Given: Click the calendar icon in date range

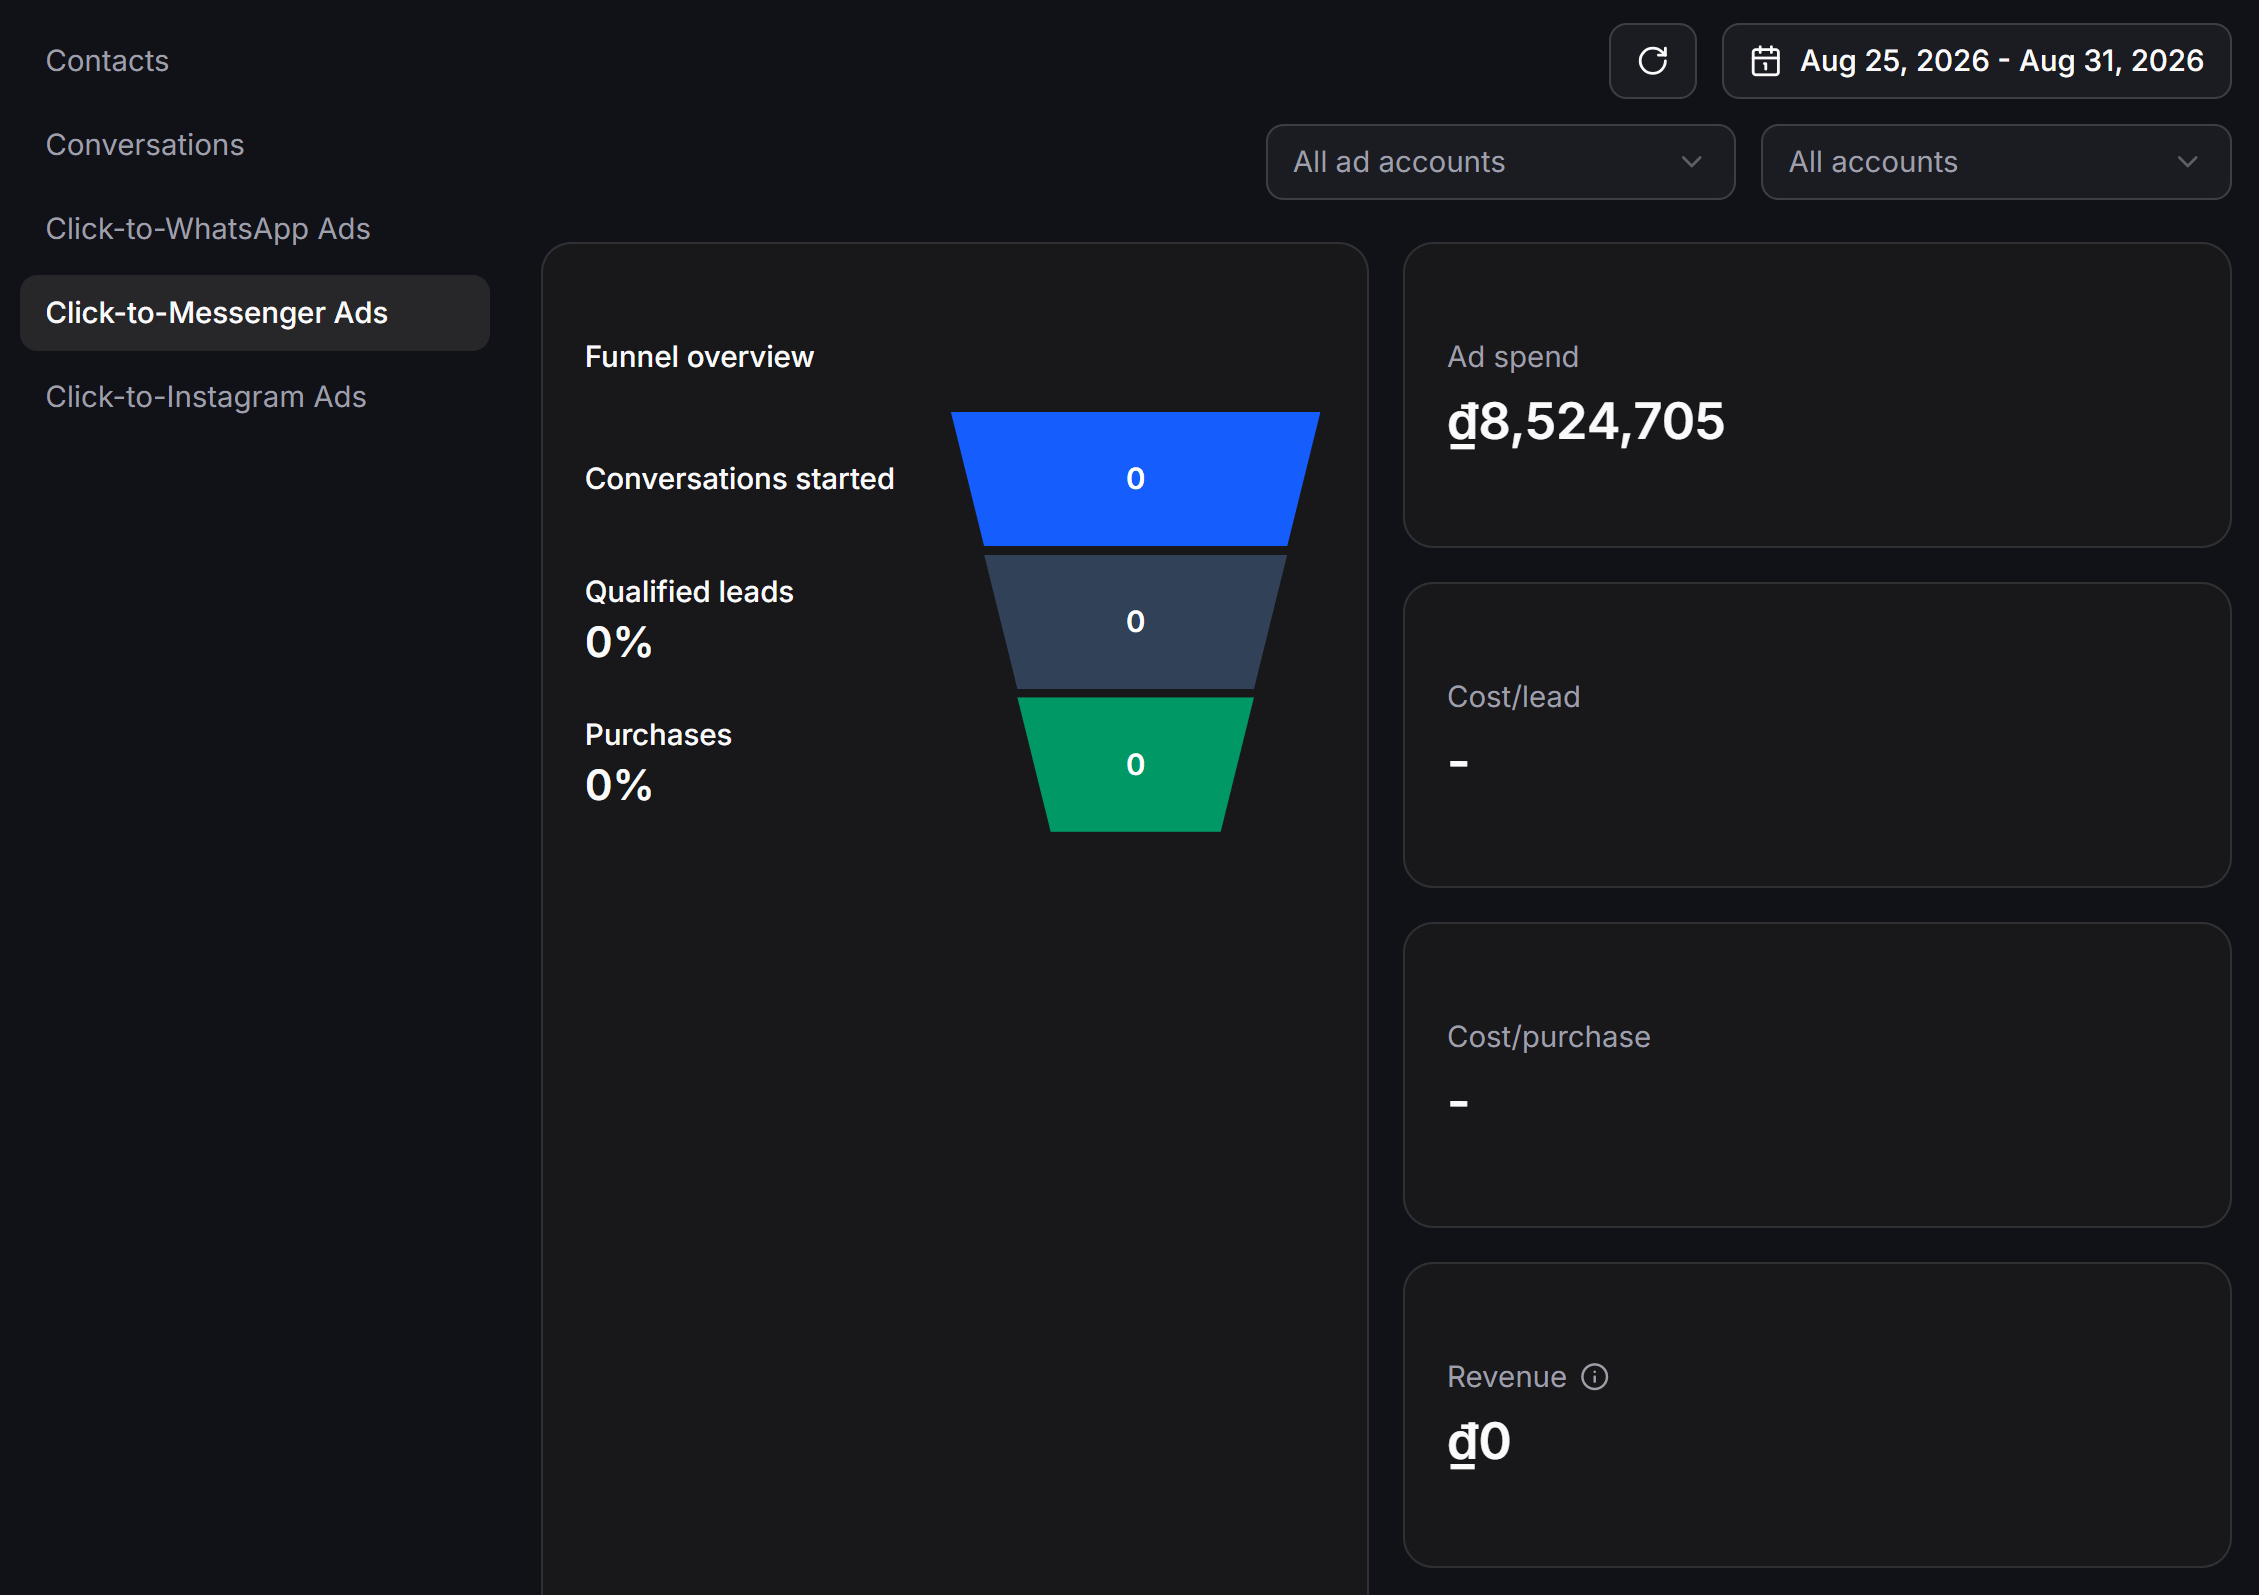Looking at the screenshot, I should [x=1765, y=61].
